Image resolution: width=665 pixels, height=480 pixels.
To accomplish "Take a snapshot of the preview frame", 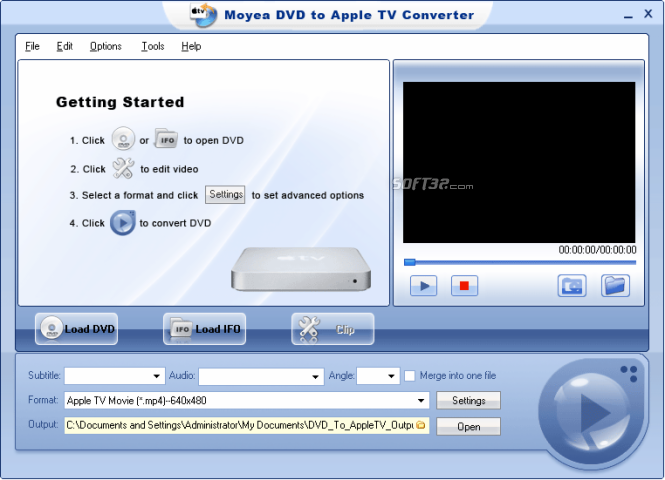I will pos(572,285).
